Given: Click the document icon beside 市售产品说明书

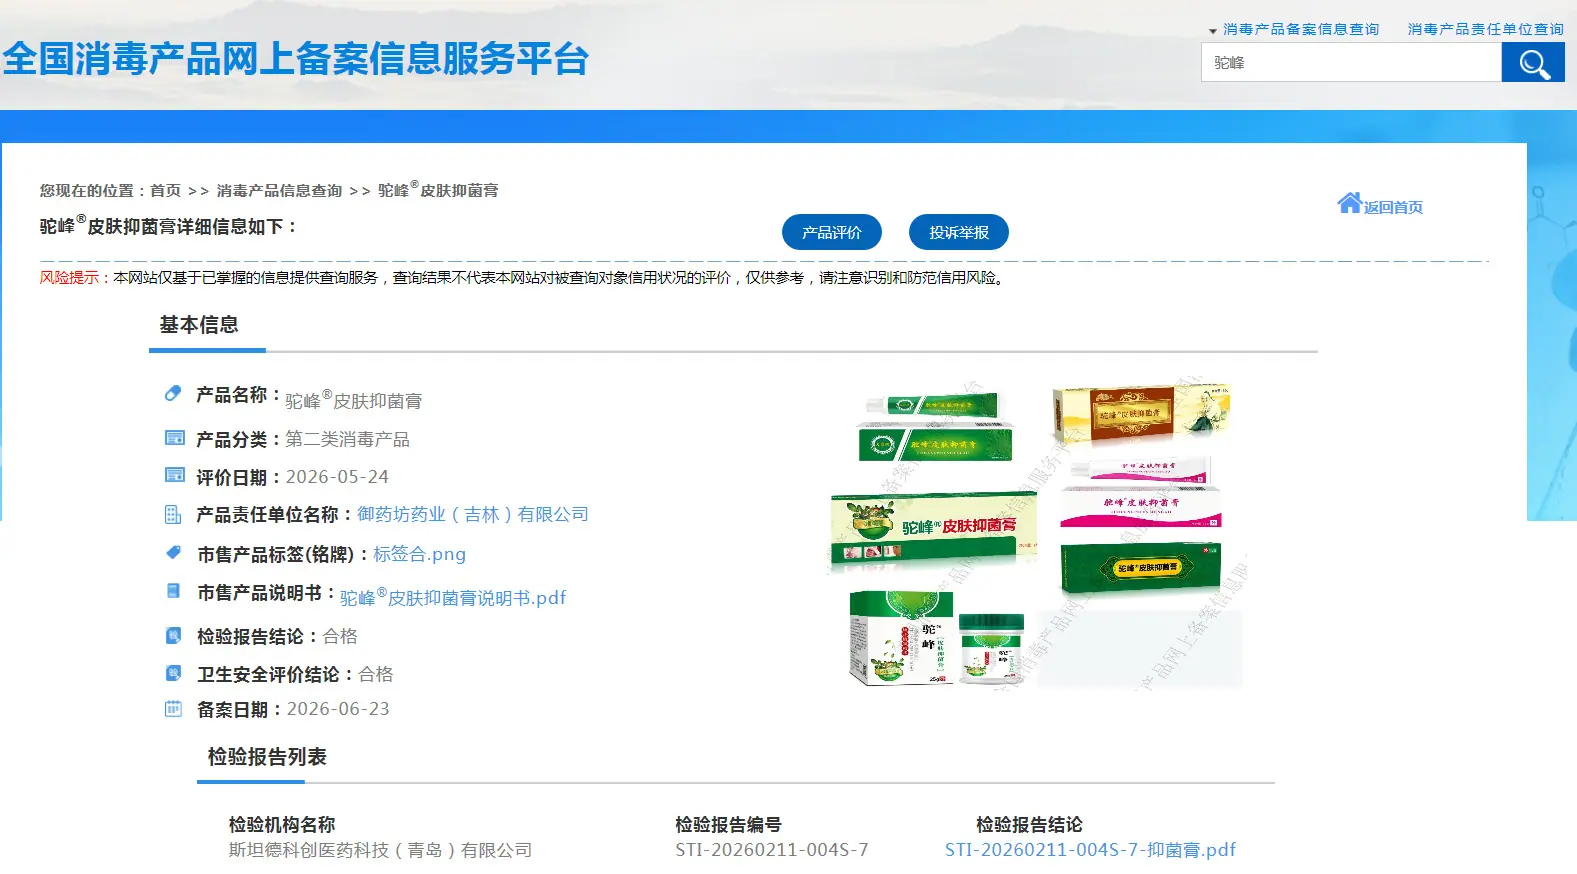Looking at the screenshot, I should coord(173,591).
